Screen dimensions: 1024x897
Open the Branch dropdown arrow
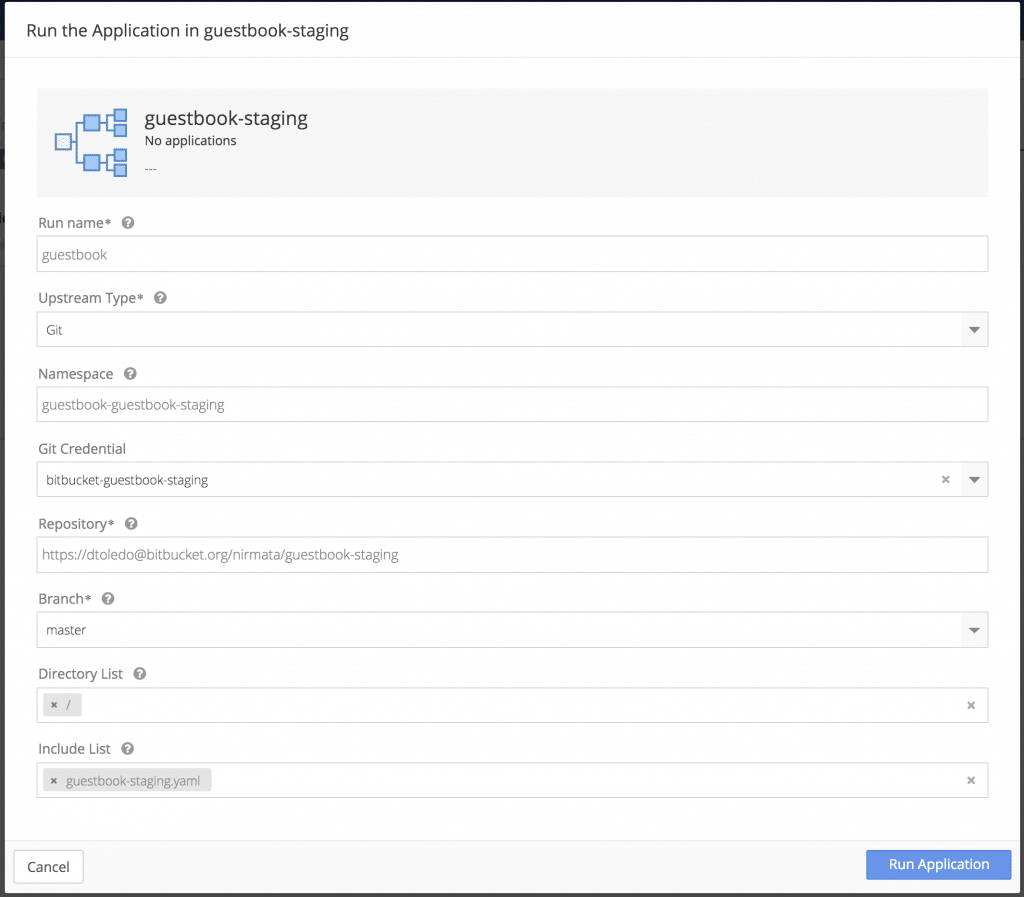tap(974, 630)
